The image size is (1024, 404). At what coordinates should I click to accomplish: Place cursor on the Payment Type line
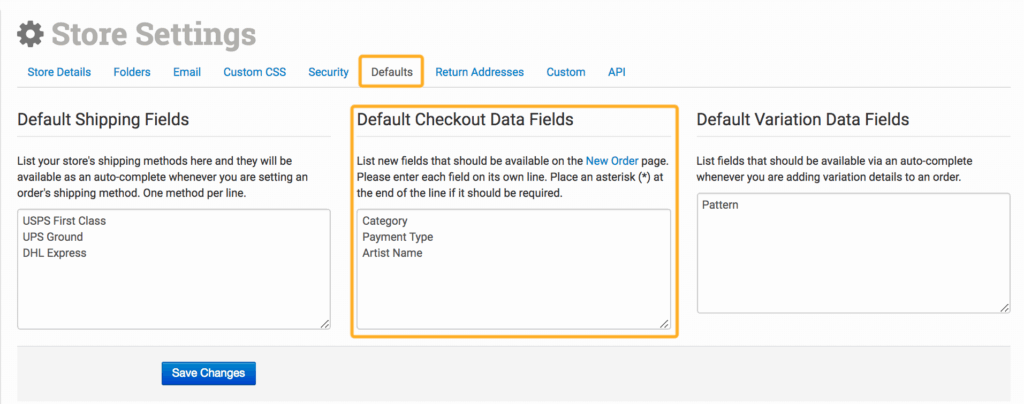[398, 237]
